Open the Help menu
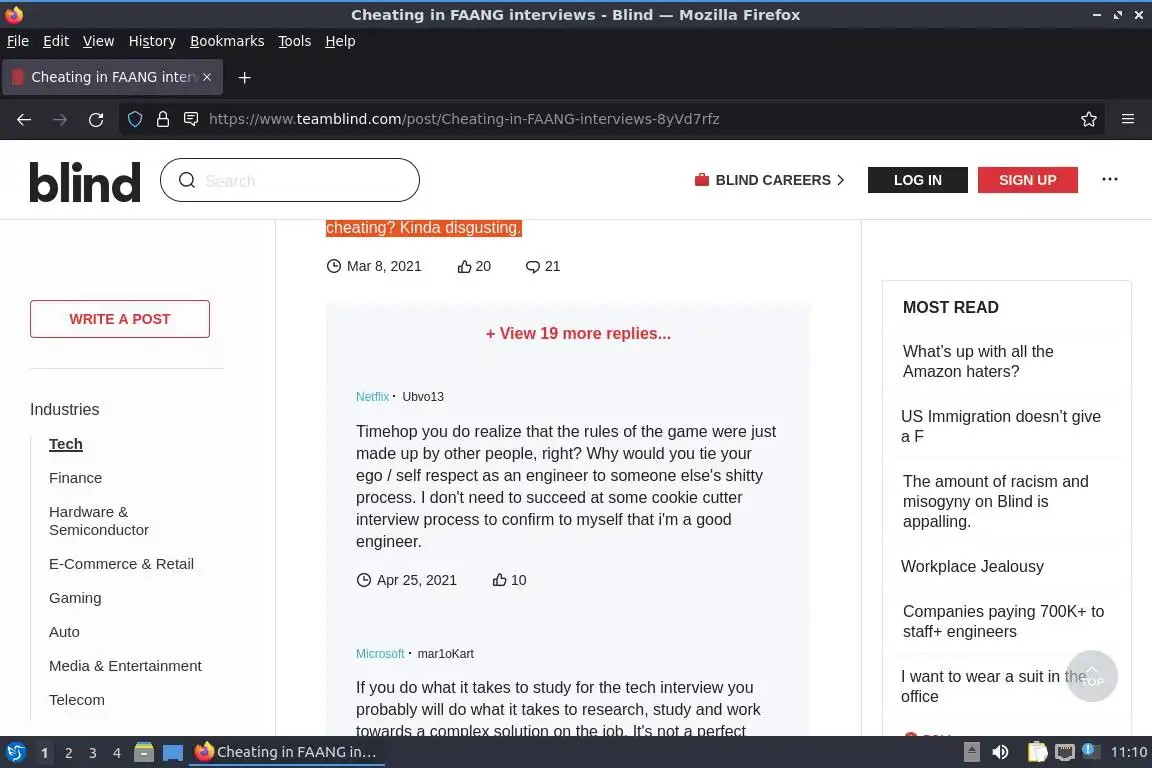 pos(340,41)
